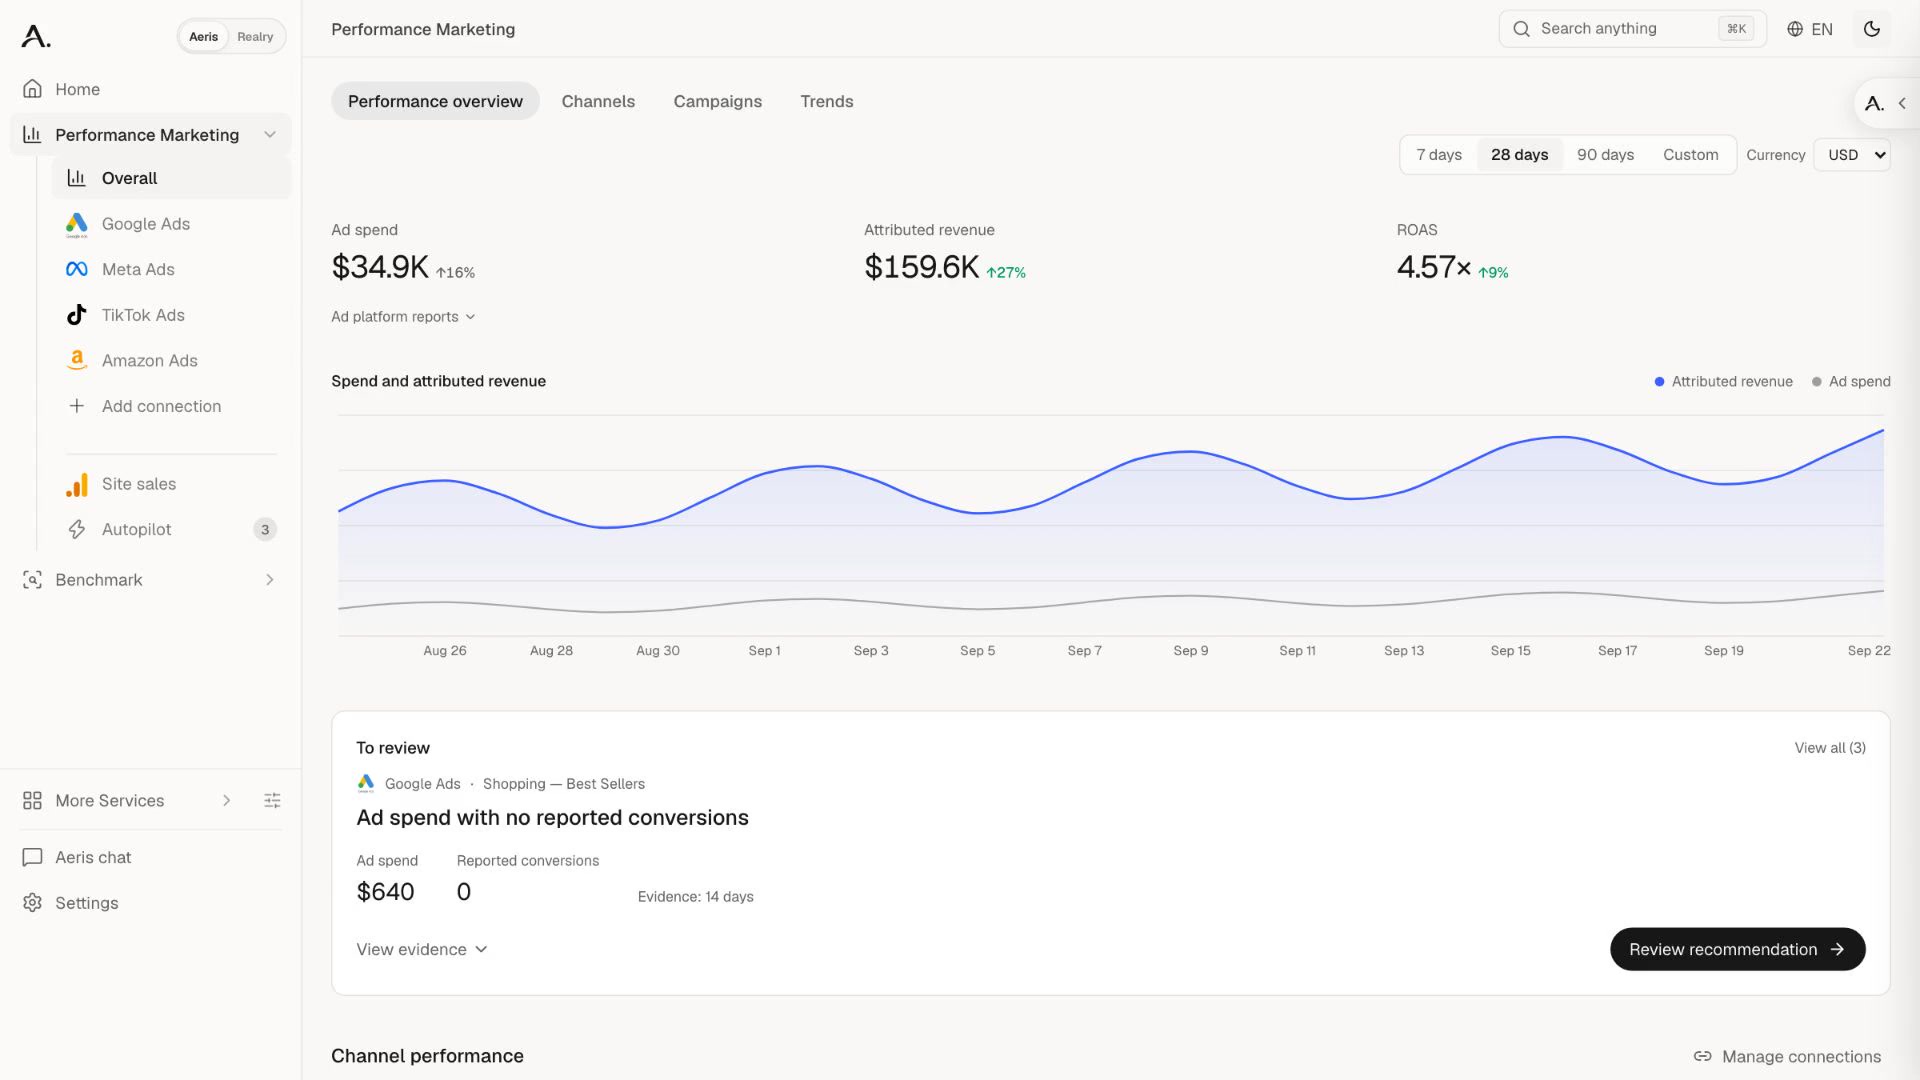Open Amazon Ads channel in sidebar
The height and width of the screenshot is (1080, 1920).
pos(171,360)
